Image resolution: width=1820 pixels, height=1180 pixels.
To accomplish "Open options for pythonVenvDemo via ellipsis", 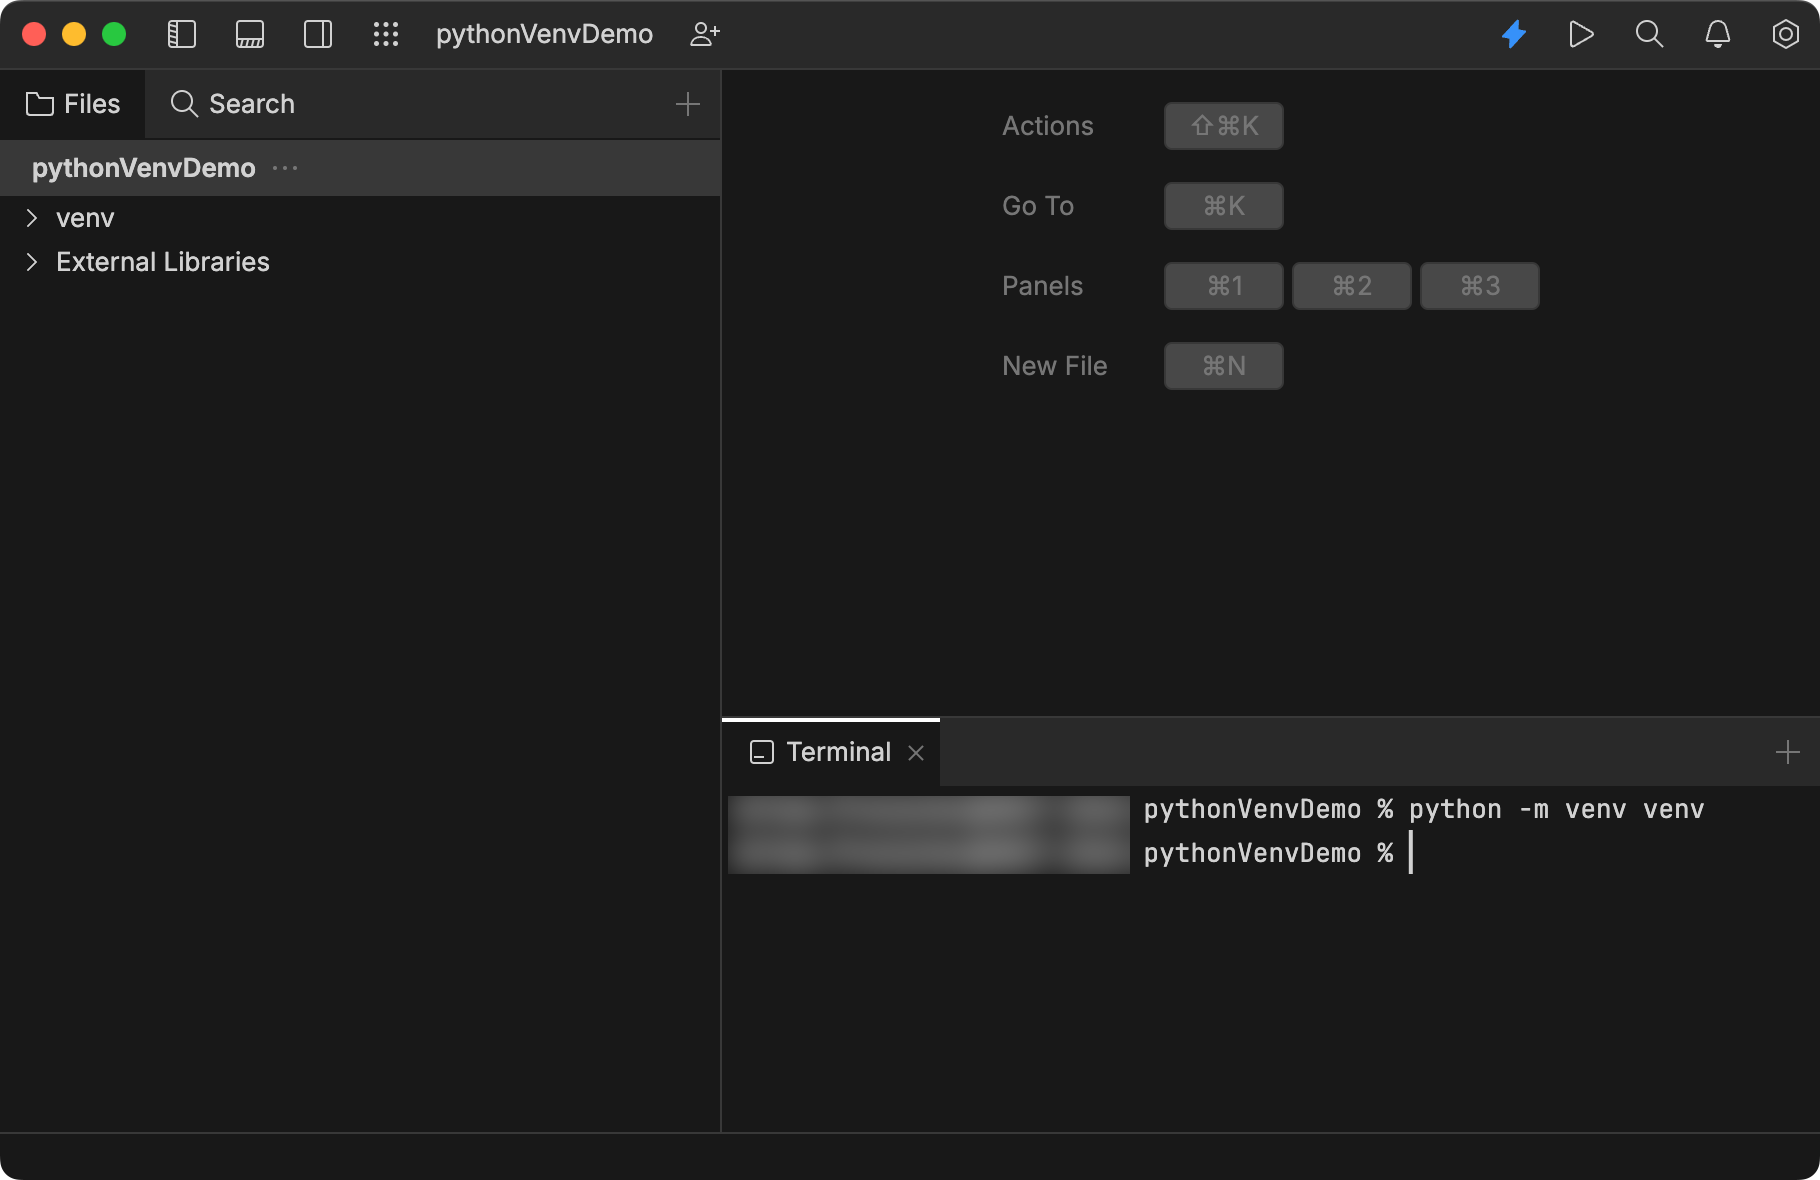I will pyautogui.click(x=284, y=167).
